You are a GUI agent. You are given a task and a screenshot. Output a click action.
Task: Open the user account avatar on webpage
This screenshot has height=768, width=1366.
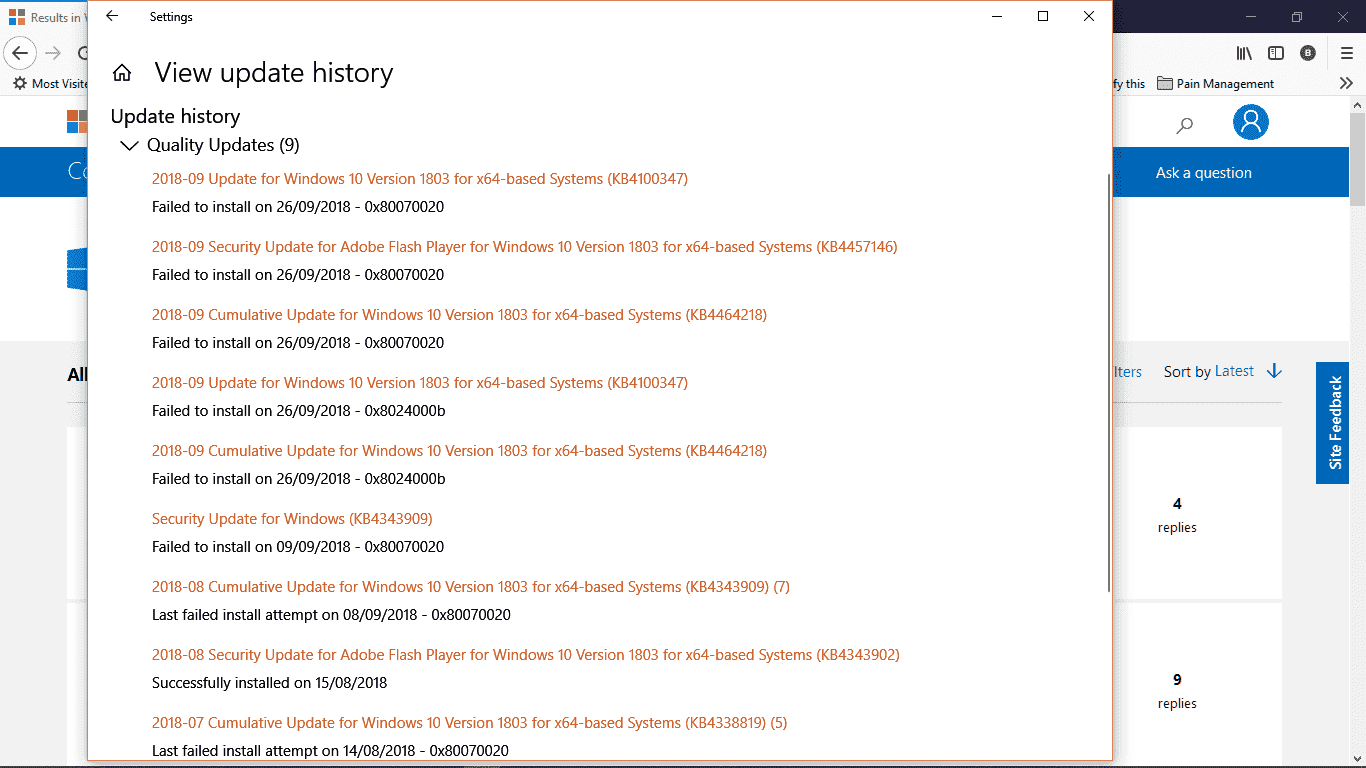pos(1251,122)
